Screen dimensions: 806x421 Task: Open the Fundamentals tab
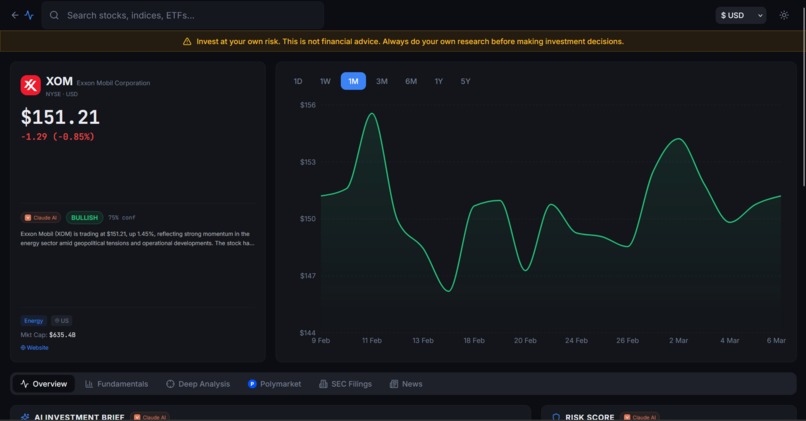pyautogui.click(x=117, y=384)
